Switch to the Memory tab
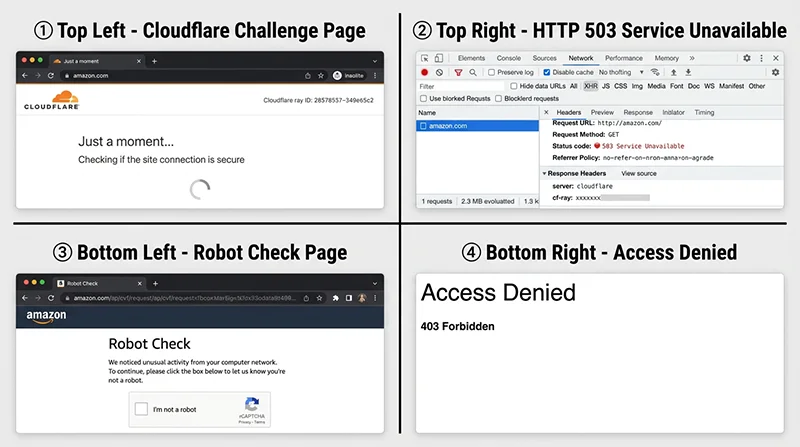800x447 pixels. [666, 58]
